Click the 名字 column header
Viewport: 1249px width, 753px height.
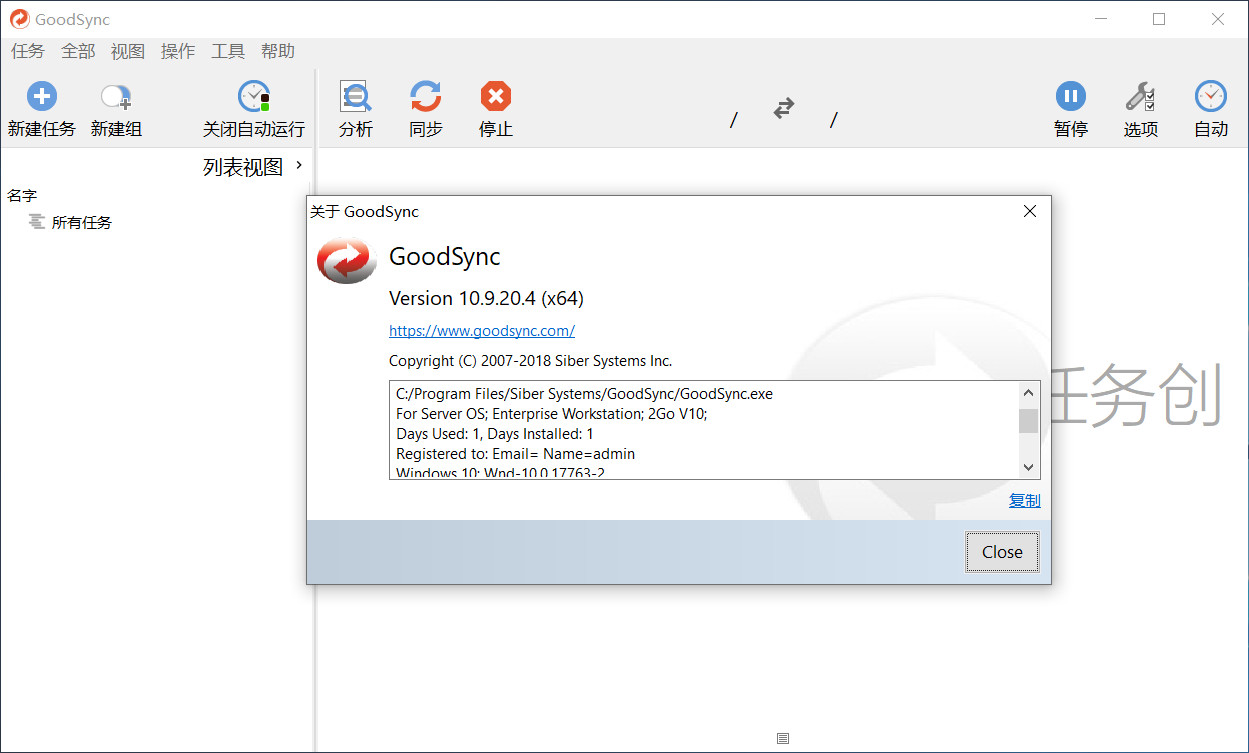point(22,195)
